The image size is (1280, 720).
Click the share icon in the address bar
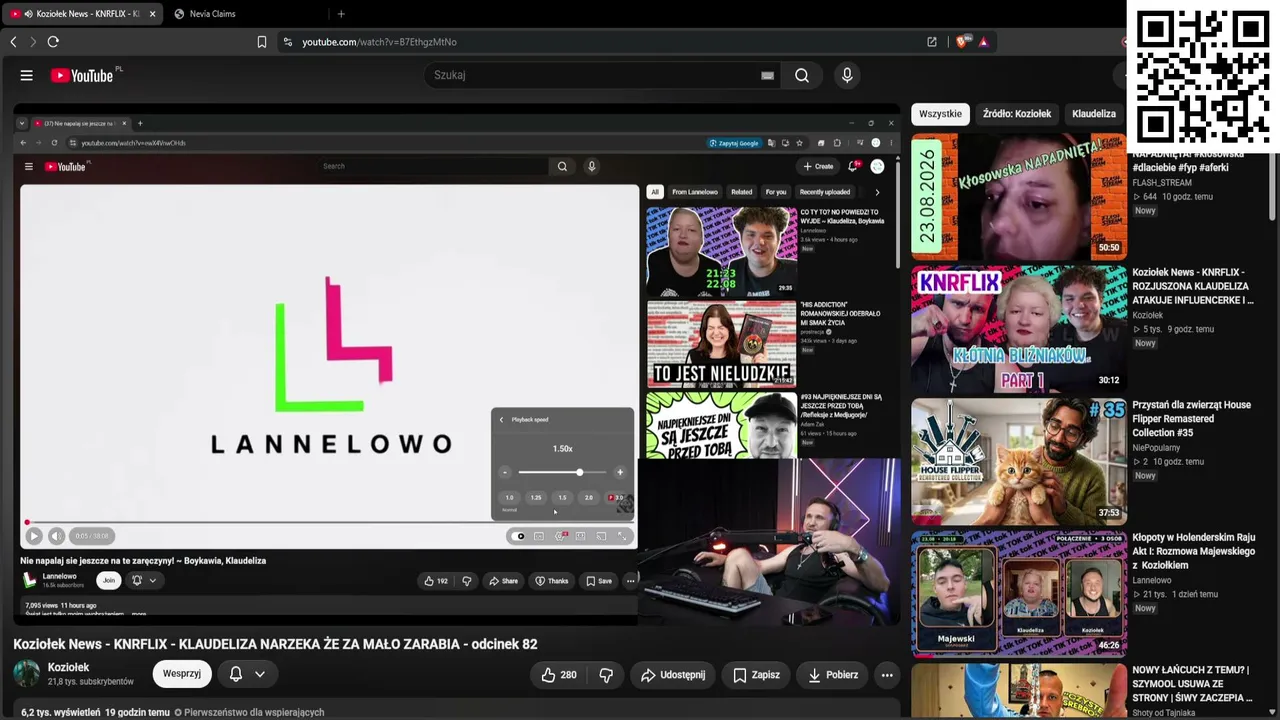coord(932,42)
